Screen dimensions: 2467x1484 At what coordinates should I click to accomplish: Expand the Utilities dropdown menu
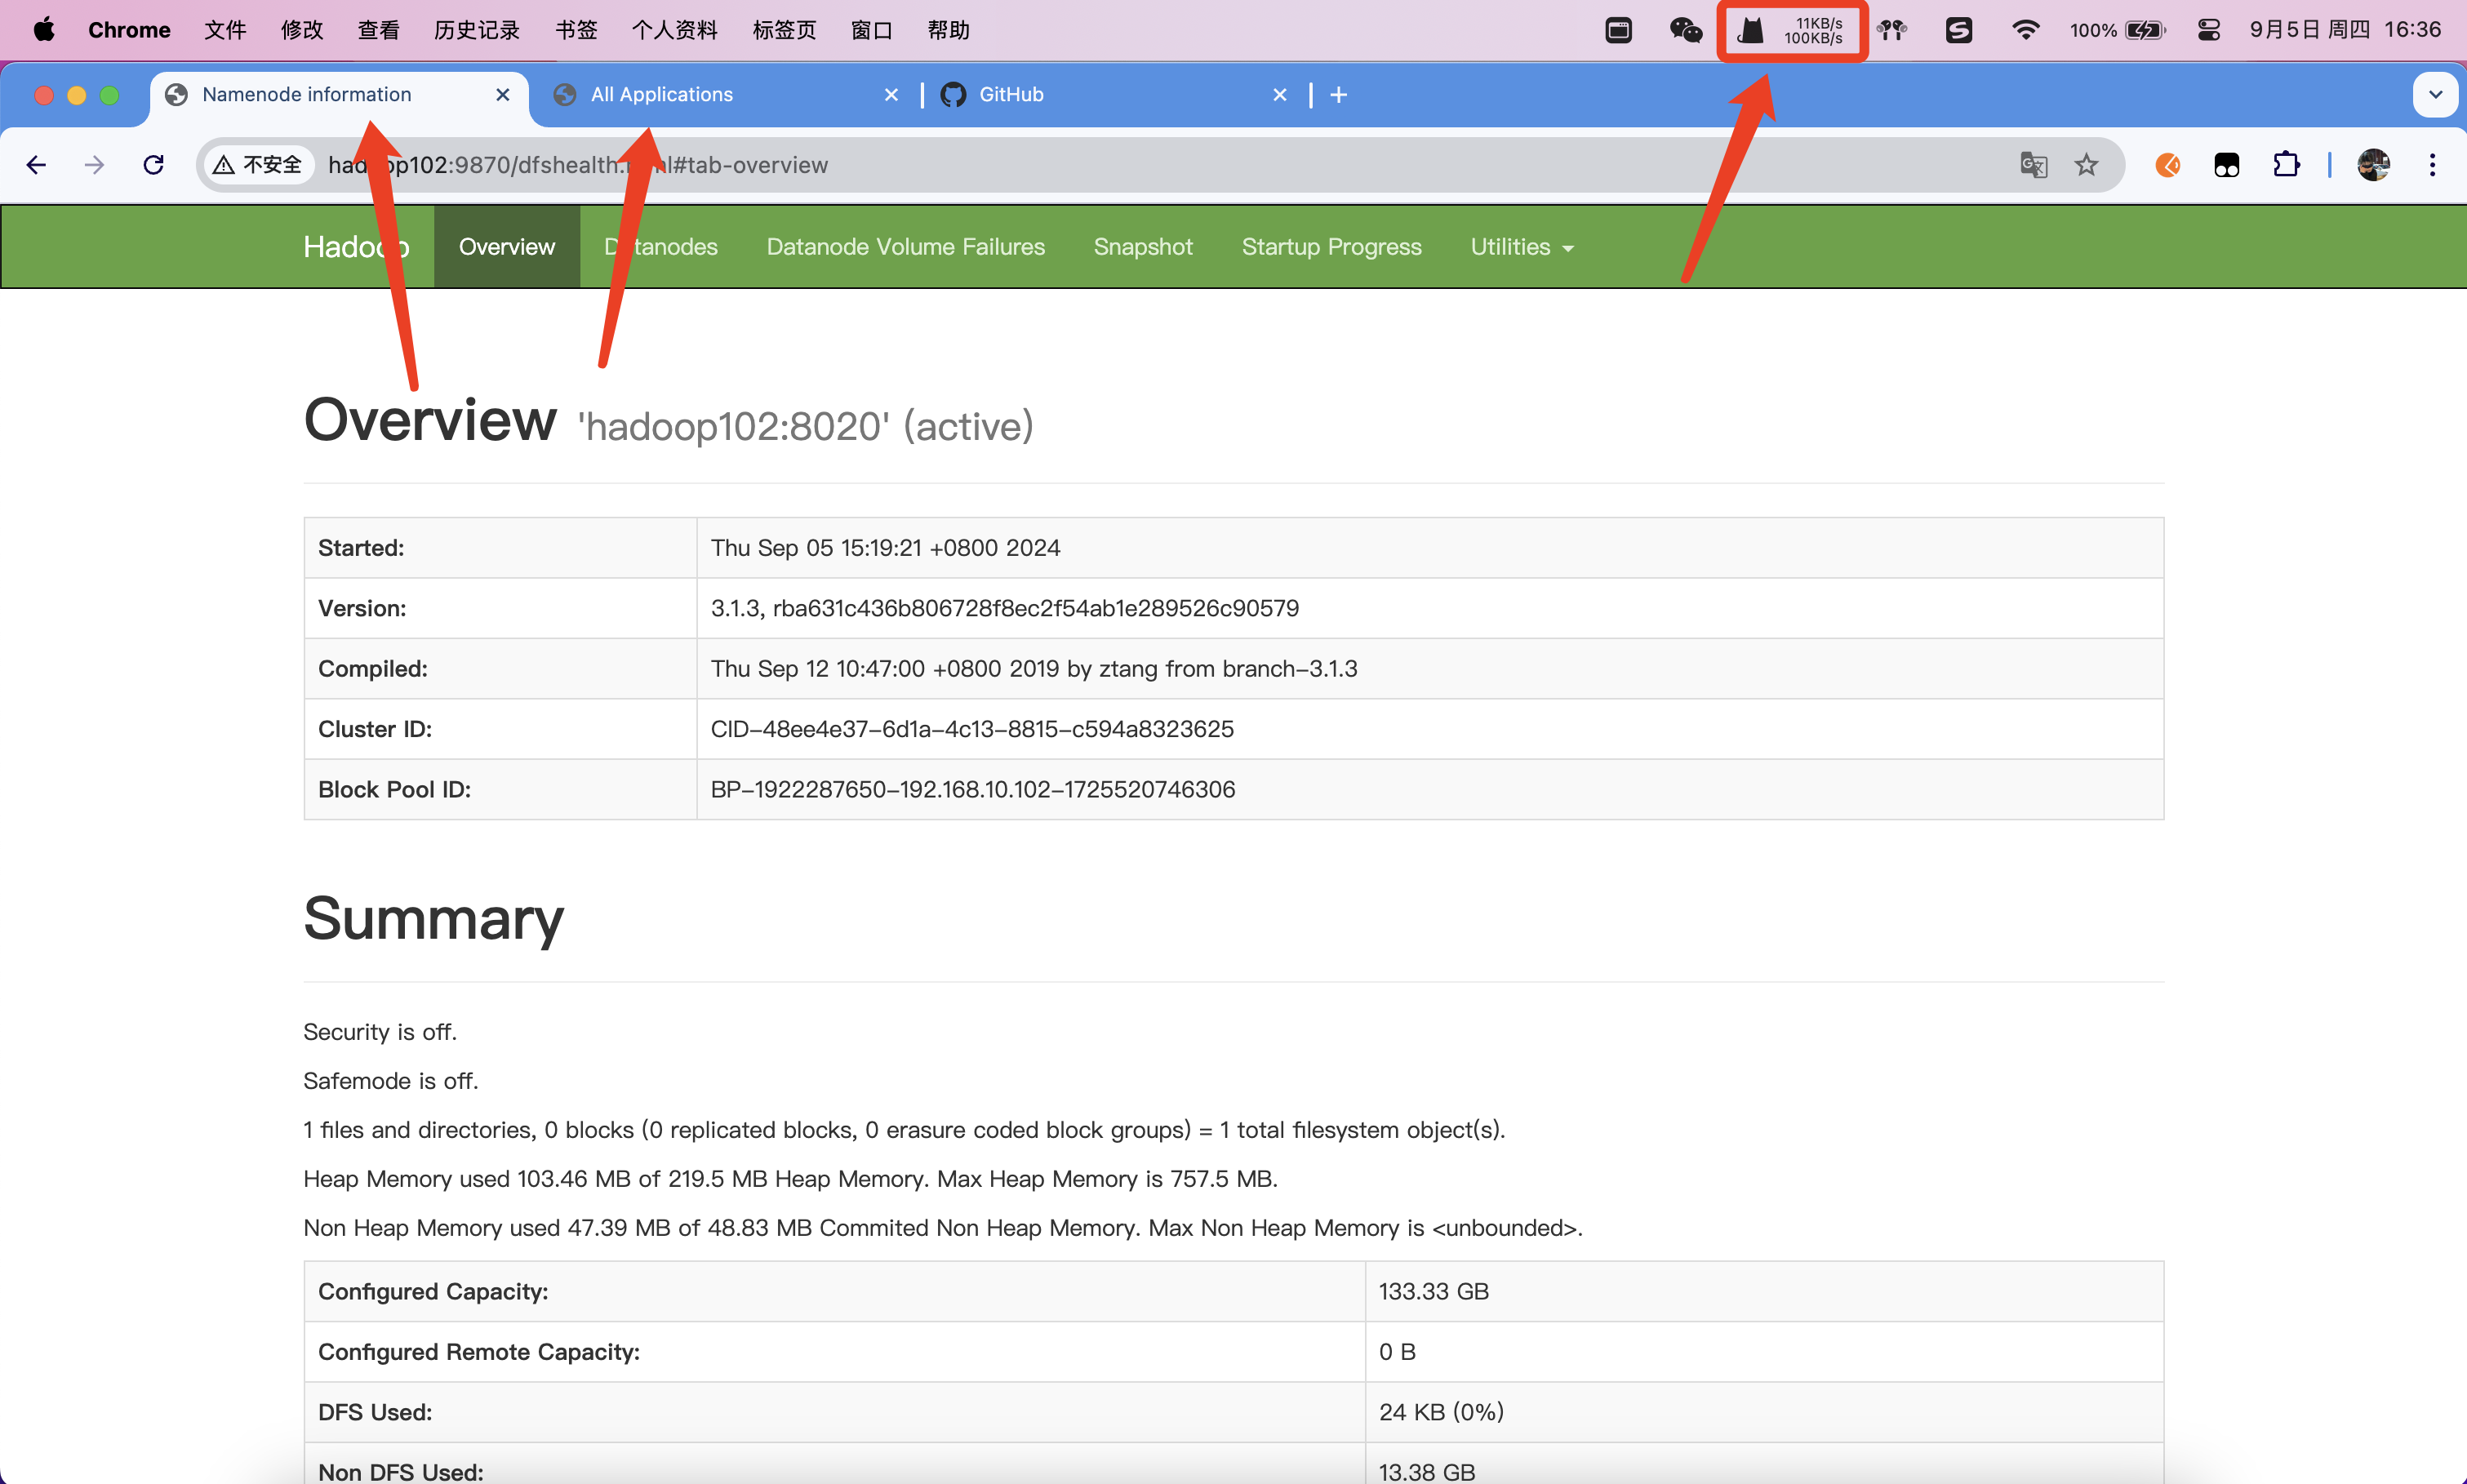[x=1521, y=247]
